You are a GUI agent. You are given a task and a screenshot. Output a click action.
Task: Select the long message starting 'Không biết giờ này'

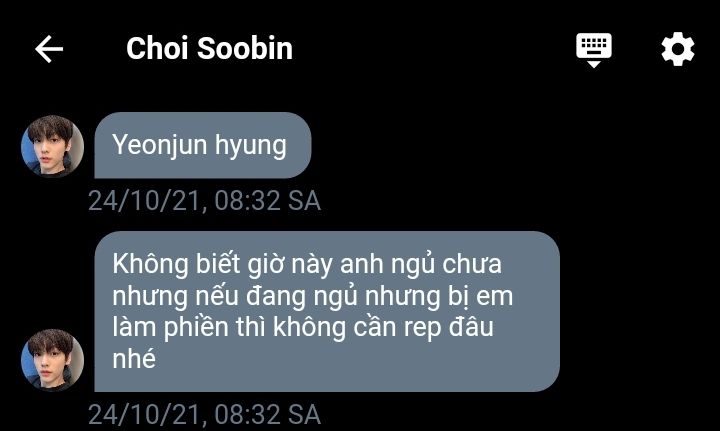327,312
